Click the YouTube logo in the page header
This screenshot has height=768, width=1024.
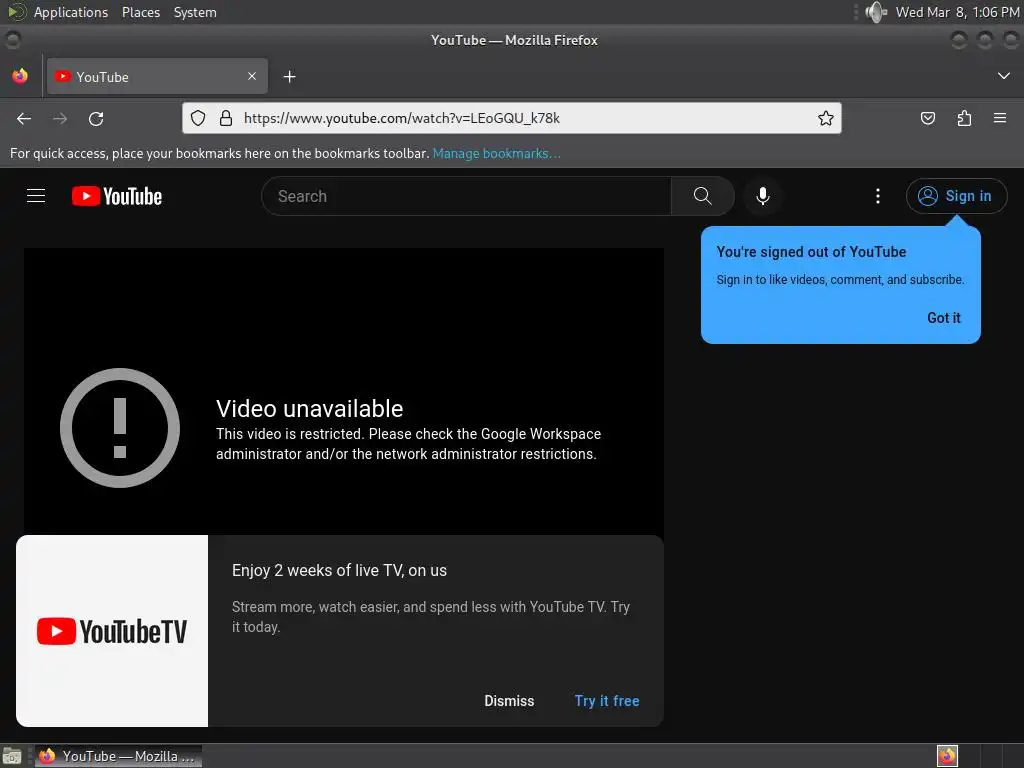[117, 196]
